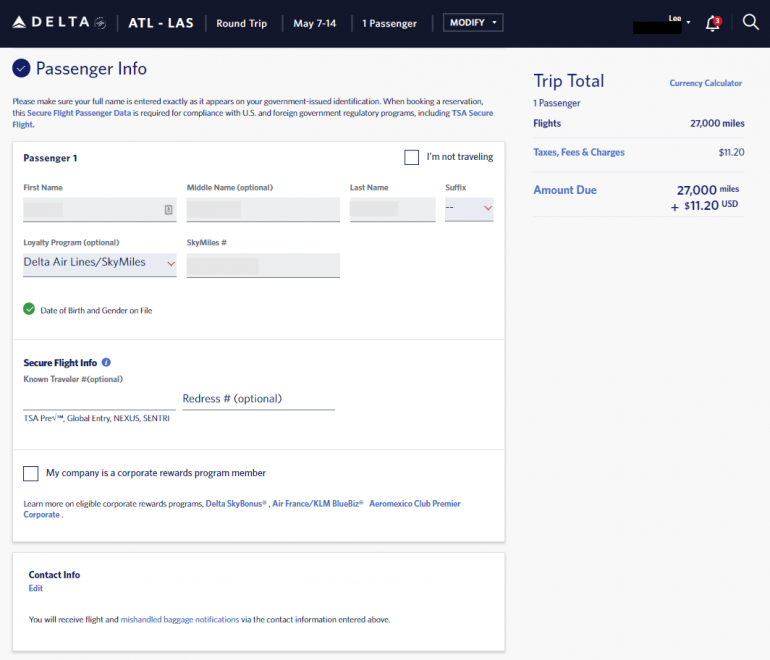Open the notifications bell icon
Viewport: 770px width, 660px height.
(x=712, y=23)
